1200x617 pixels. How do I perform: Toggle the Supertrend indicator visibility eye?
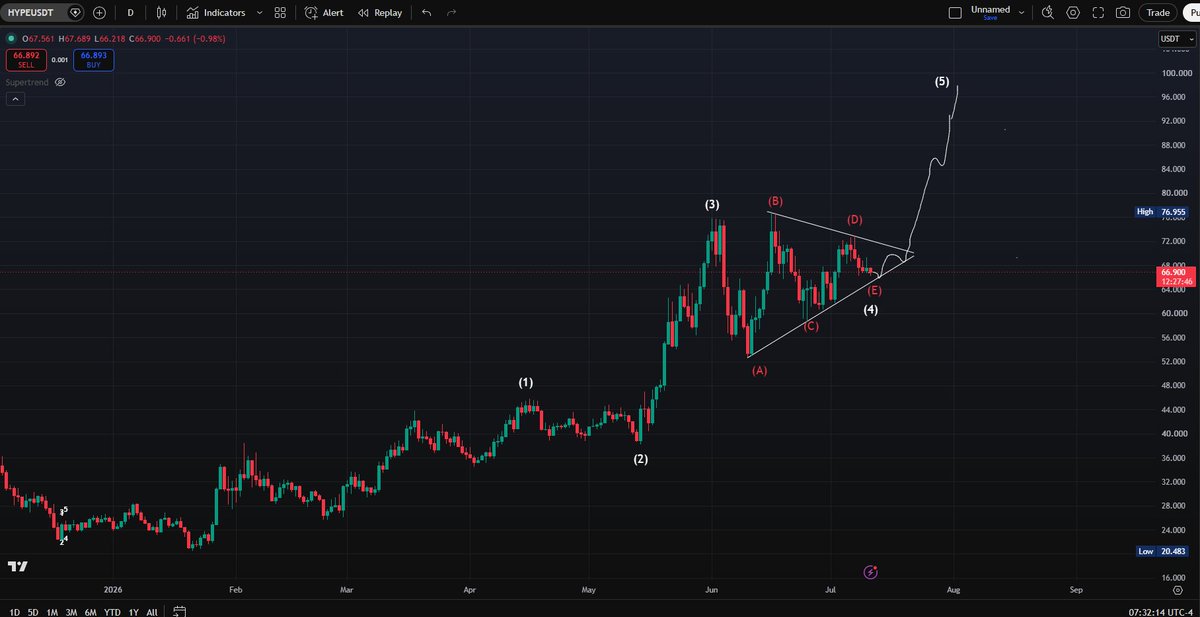60,82
